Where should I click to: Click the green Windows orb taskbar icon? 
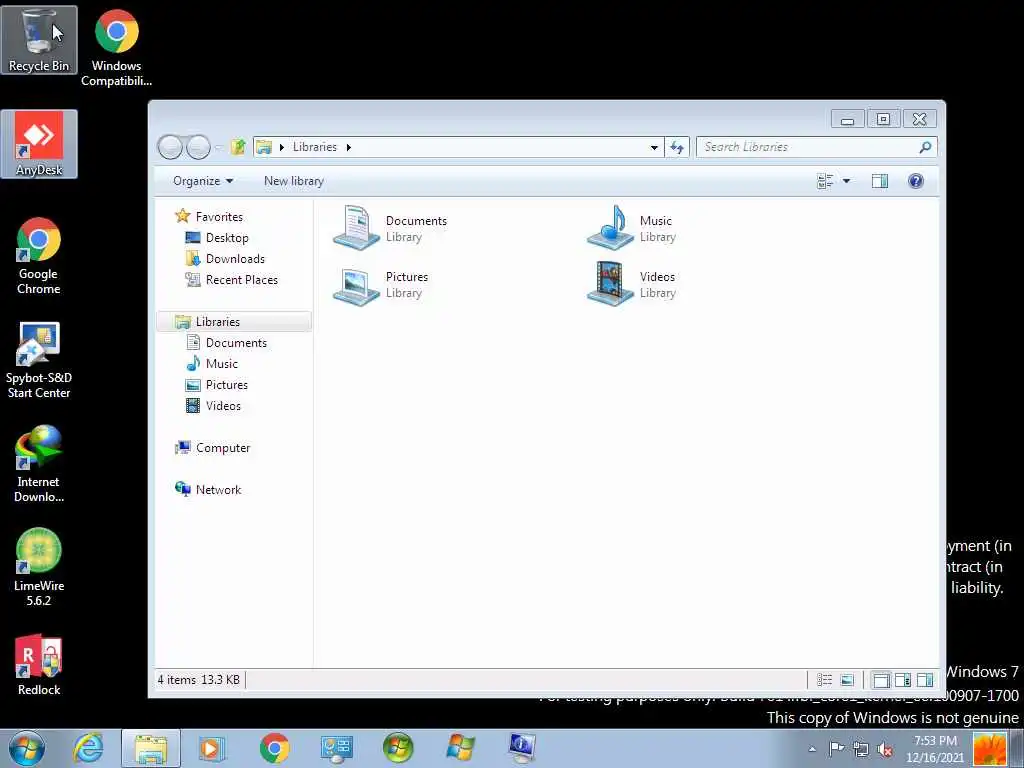(398, 748)
